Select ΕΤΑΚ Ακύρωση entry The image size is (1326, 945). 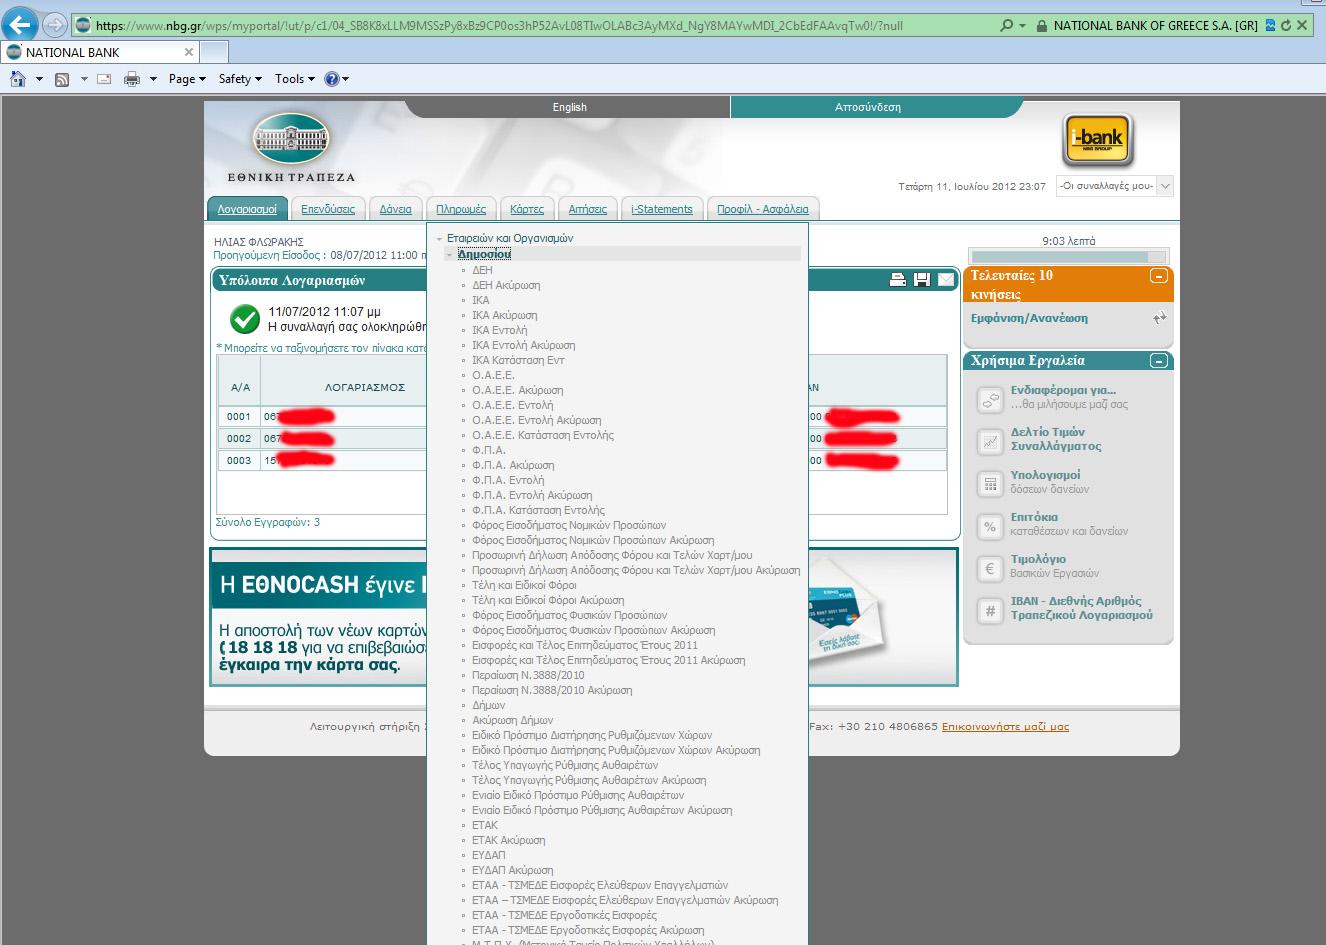[508, 840]
